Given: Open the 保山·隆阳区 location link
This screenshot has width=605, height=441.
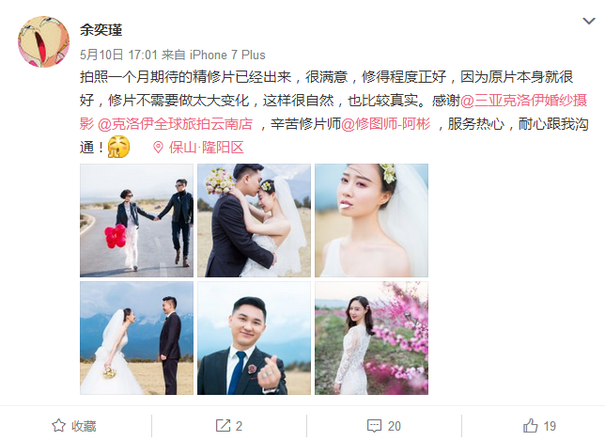Looking at the screenshot, I should click(206, 147).
